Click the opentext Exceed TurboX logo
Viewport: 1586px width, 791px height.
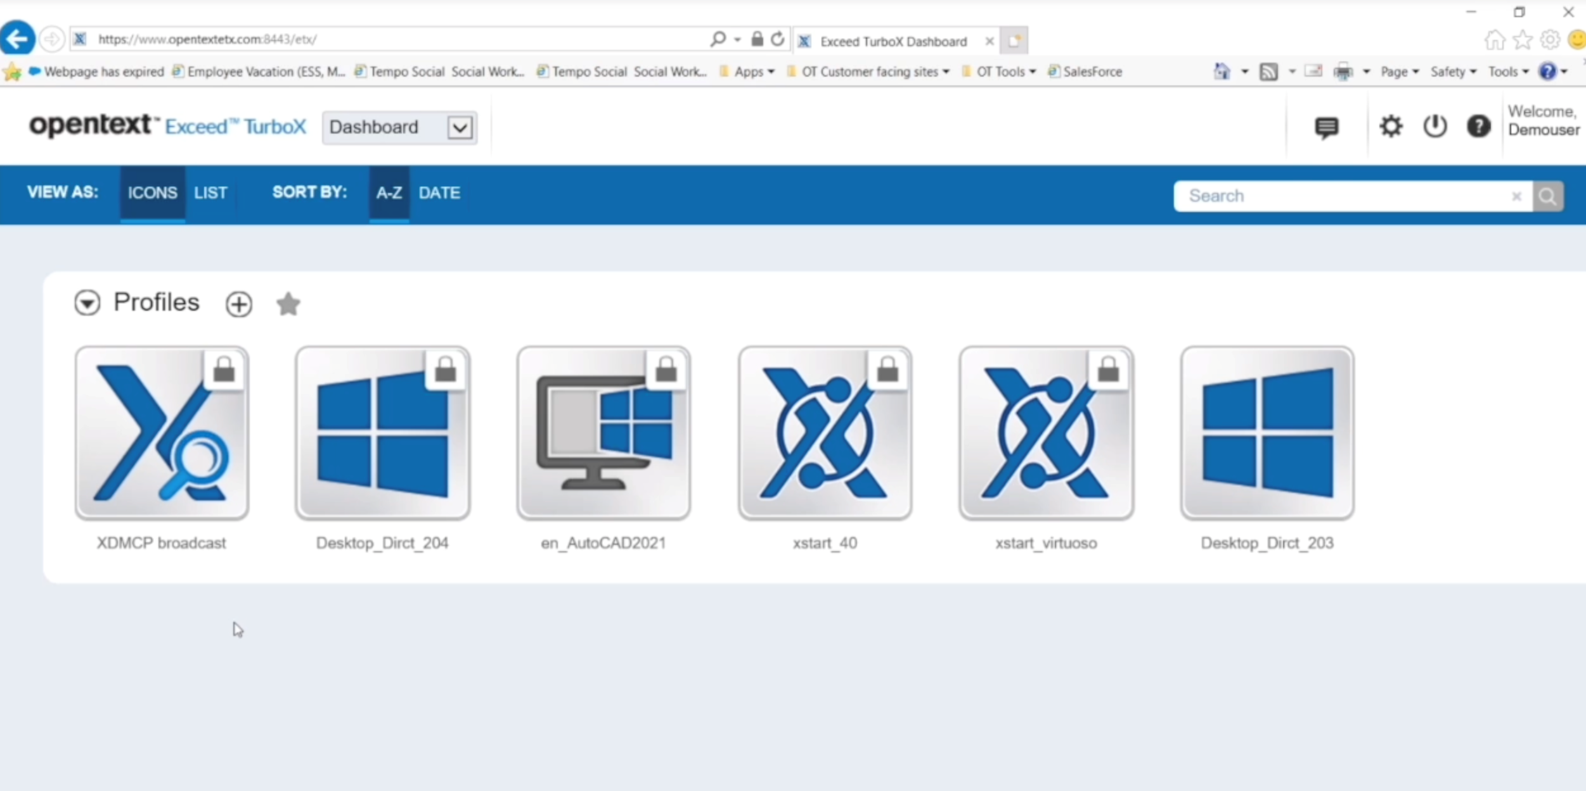click(167, 126)
